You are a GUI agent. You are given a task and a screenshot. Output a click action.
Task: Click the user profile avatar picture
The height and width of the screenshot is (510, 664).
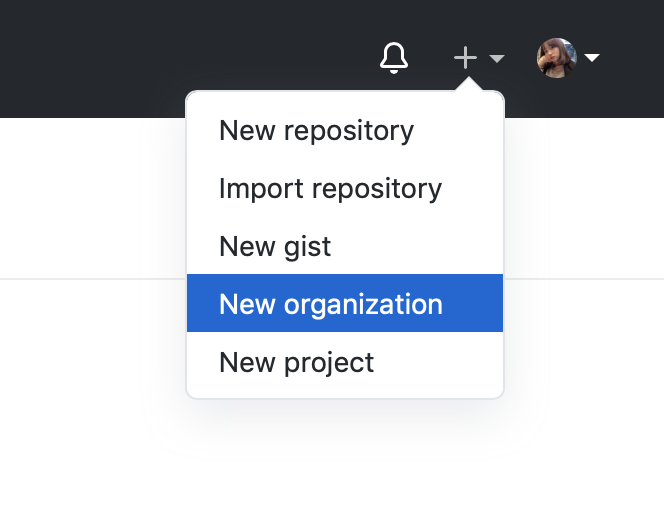coord(556,58)
